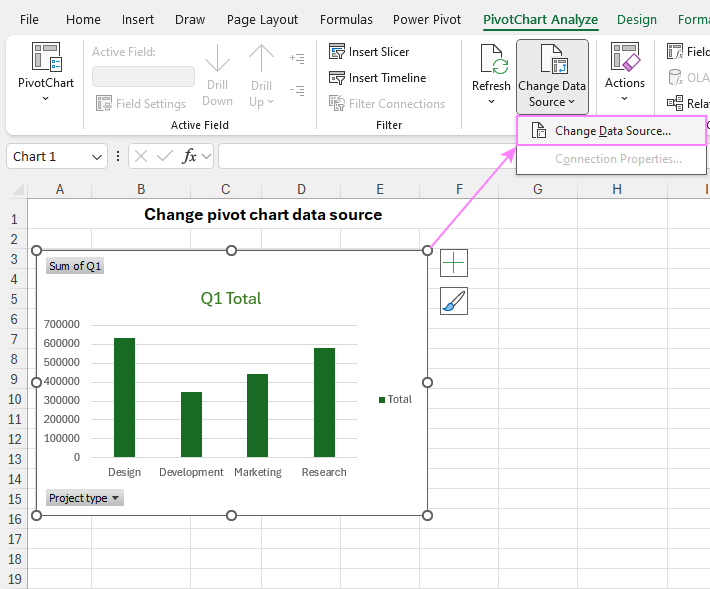Image resolution: width=710 pixels, height=589 pixels.
Task: Switch to the Draw tab
Action: click(190, 19)
